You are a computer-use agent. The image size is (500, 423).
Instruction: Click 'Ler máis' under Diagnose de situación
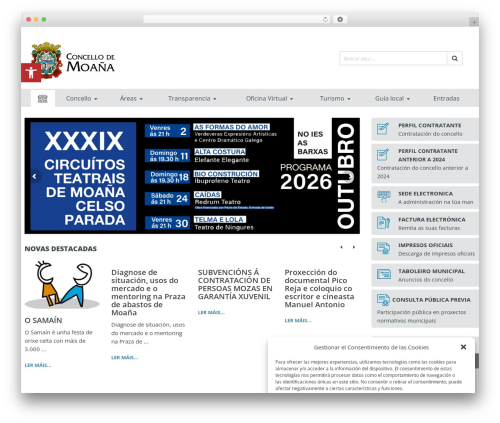(124, 357)
